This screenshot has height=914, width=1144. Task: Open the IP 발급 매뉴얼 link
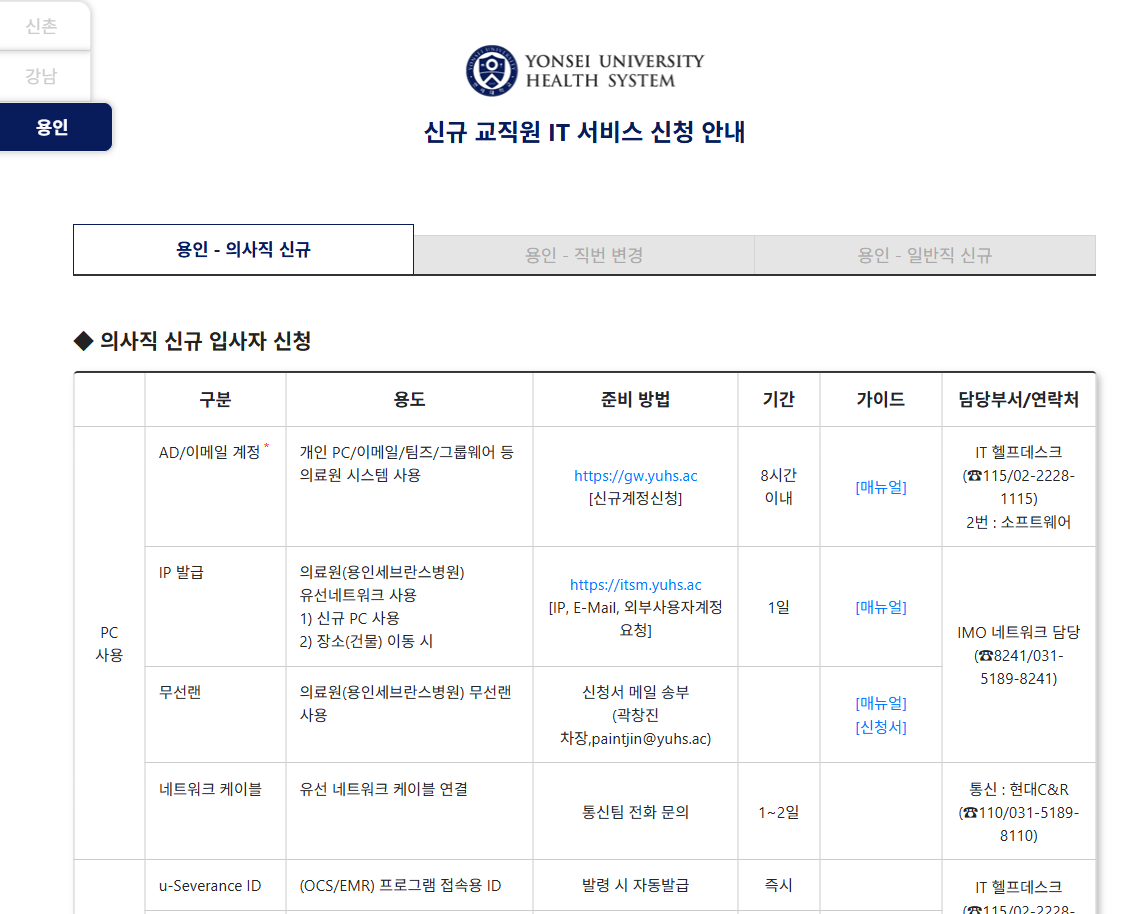pos(881,607)
